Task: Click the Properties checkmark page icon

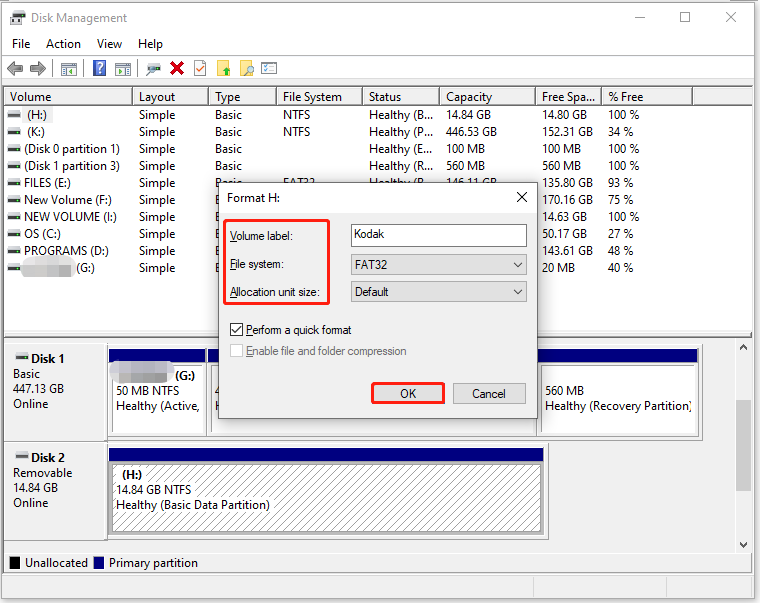Action: click(200, 68)
